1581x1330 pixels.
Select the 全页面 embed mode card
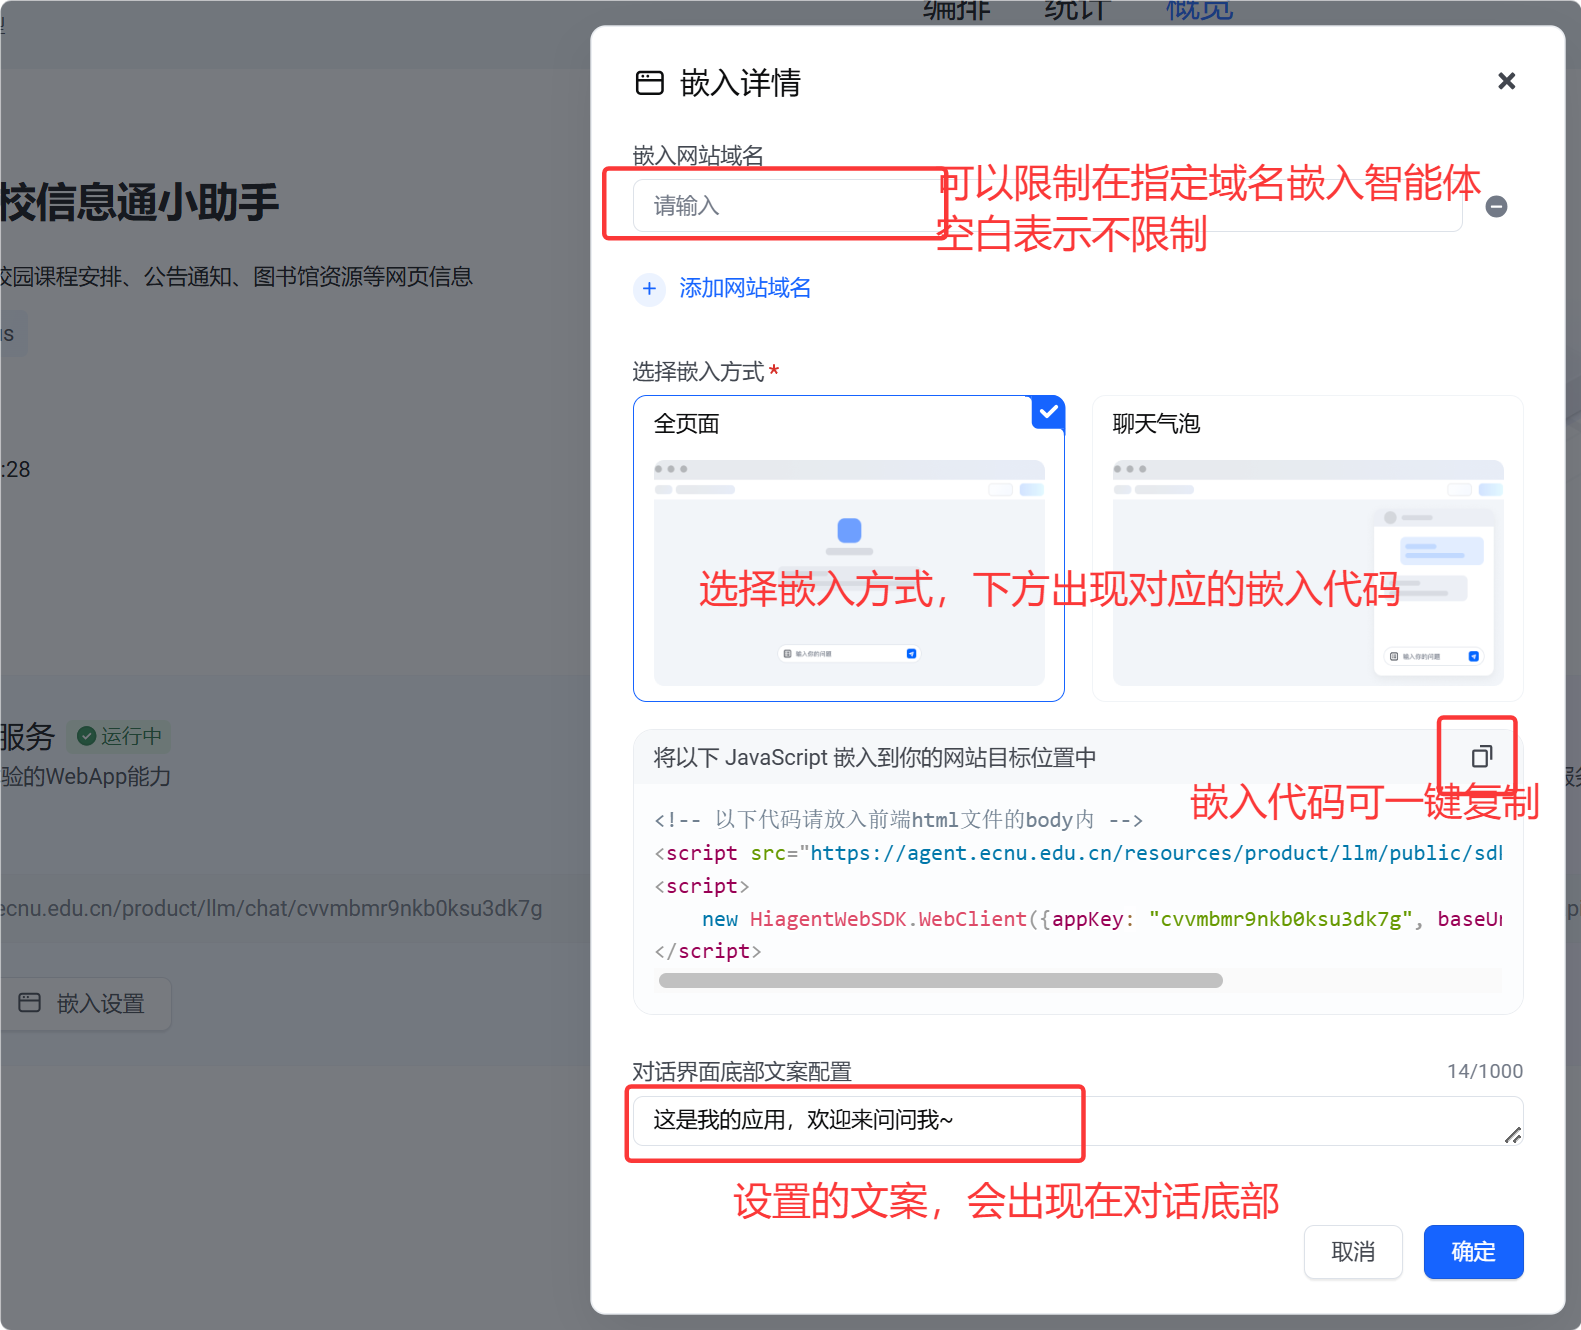[848, 548]
